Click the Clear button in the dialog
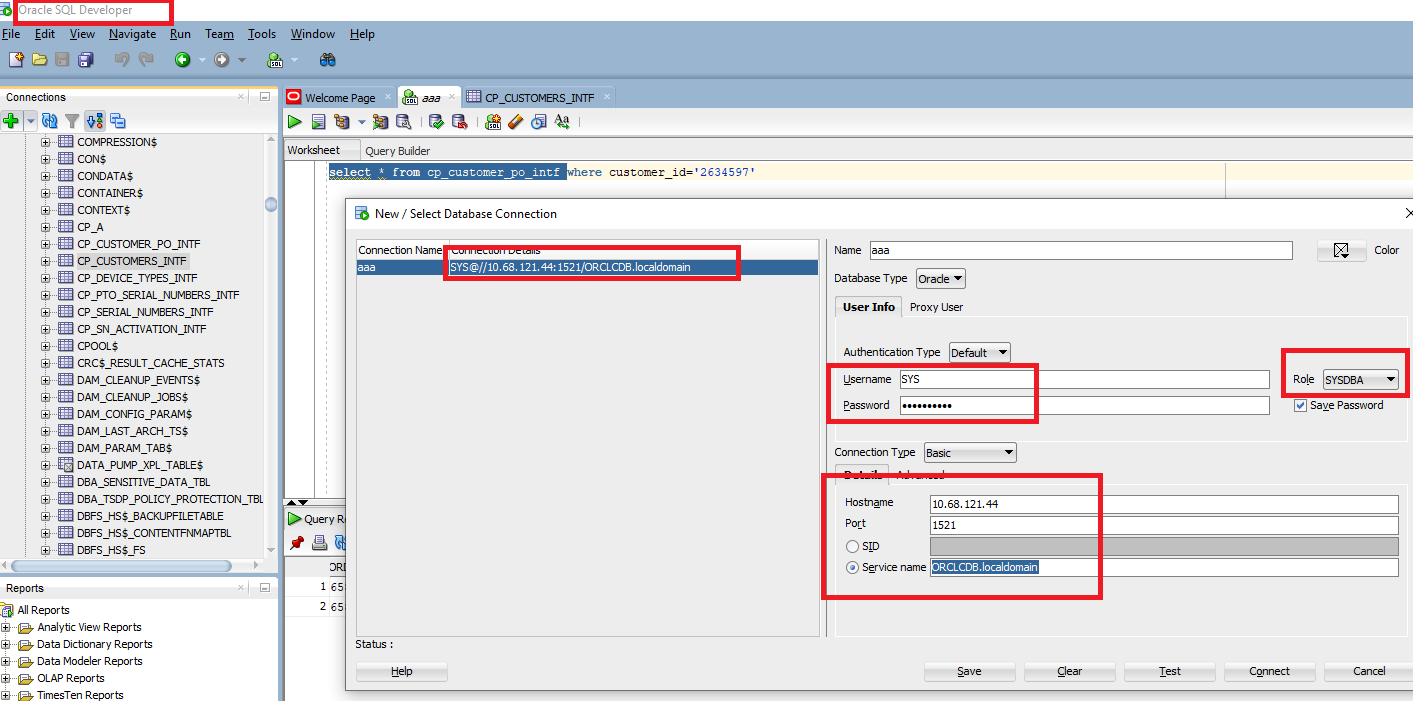 1070,671
